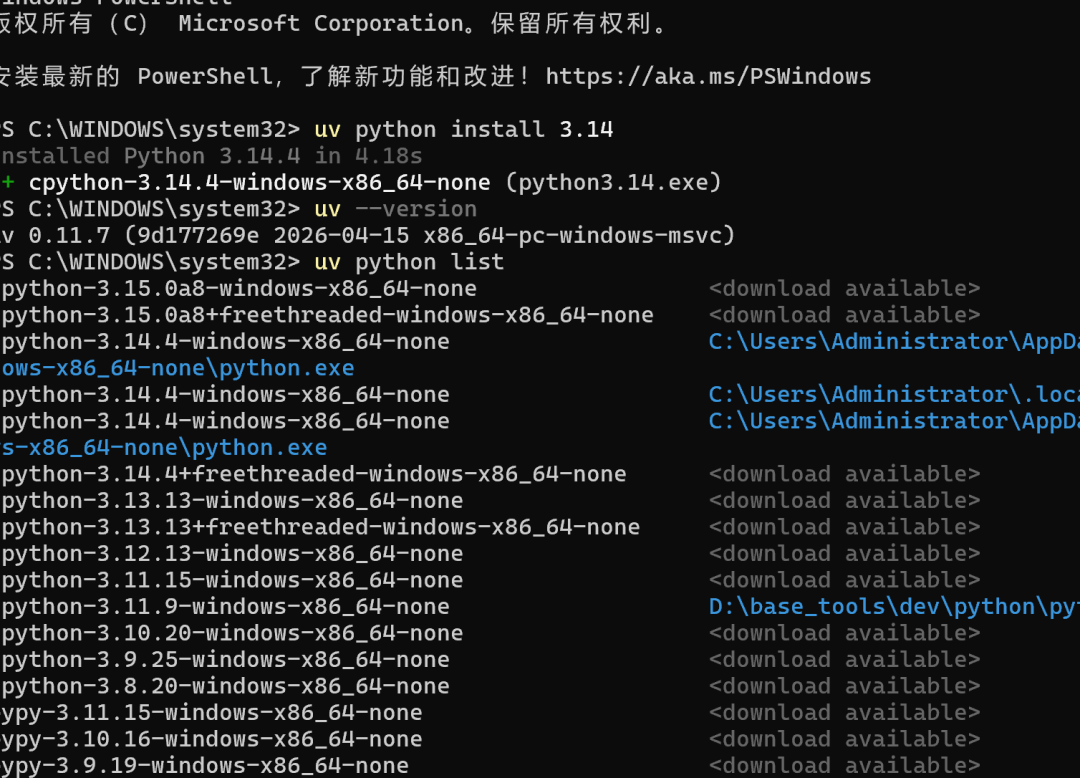Click the cpython-3.15.0a8+freethreaded entry

point(326,315)
